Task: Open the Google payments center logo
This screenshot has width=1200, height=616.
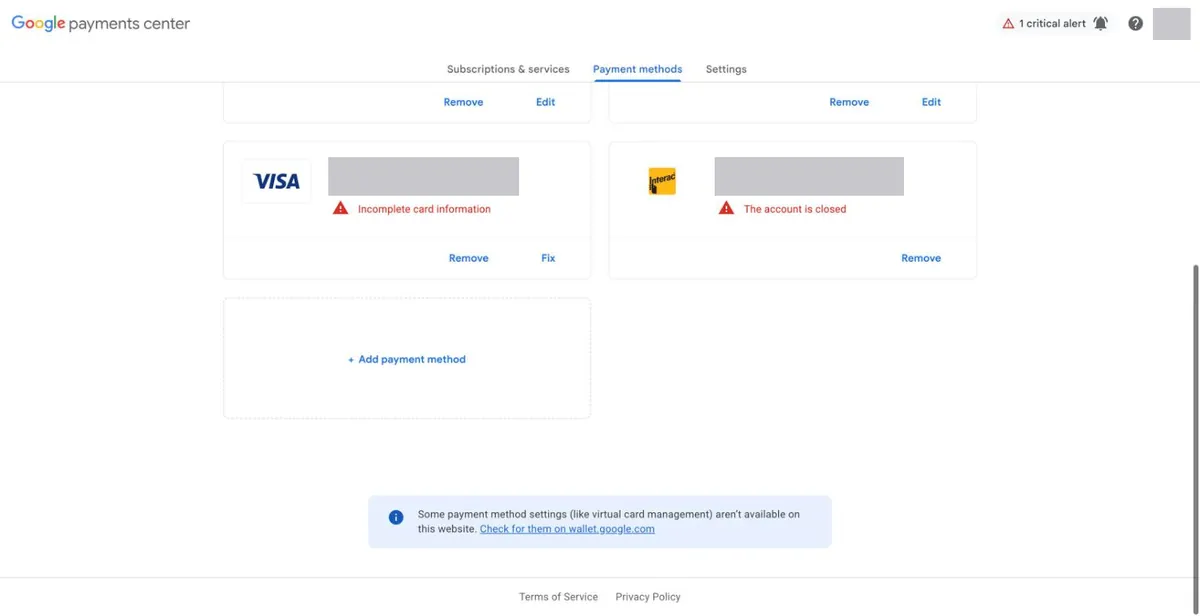Action: [x=100, y=23]
